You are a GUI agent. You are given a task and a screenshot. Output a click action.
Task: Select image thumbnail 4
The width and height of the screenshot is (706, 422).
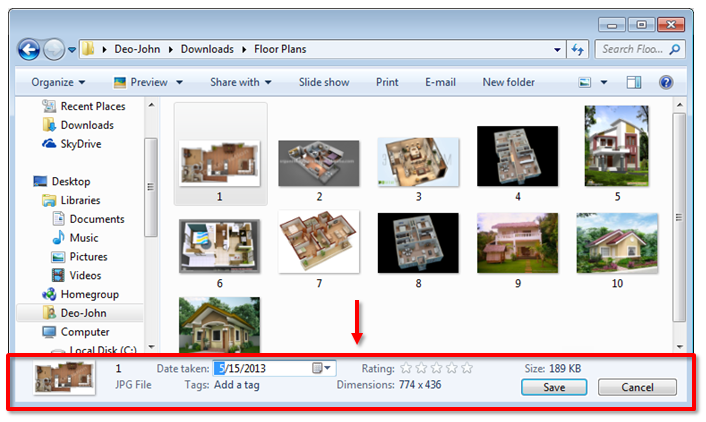[x=517, y=156]
